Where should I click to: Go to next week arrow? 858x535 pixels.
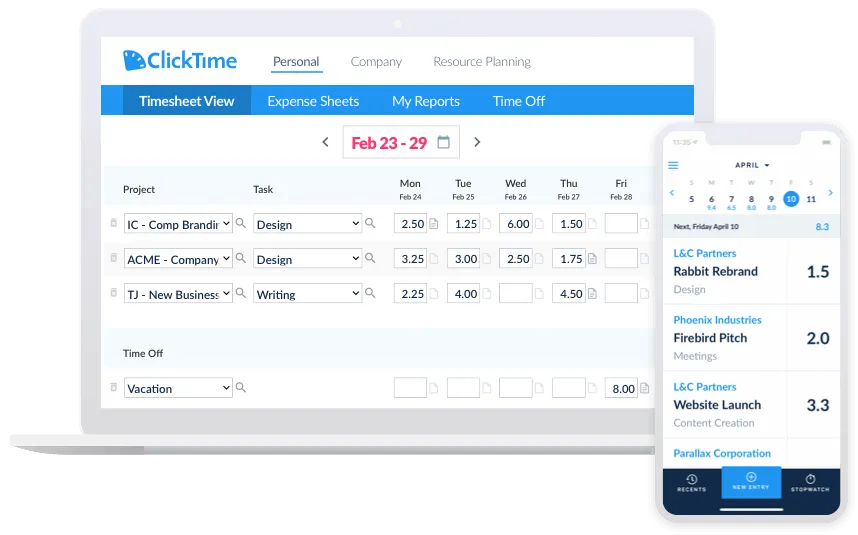tap(477, 142)
